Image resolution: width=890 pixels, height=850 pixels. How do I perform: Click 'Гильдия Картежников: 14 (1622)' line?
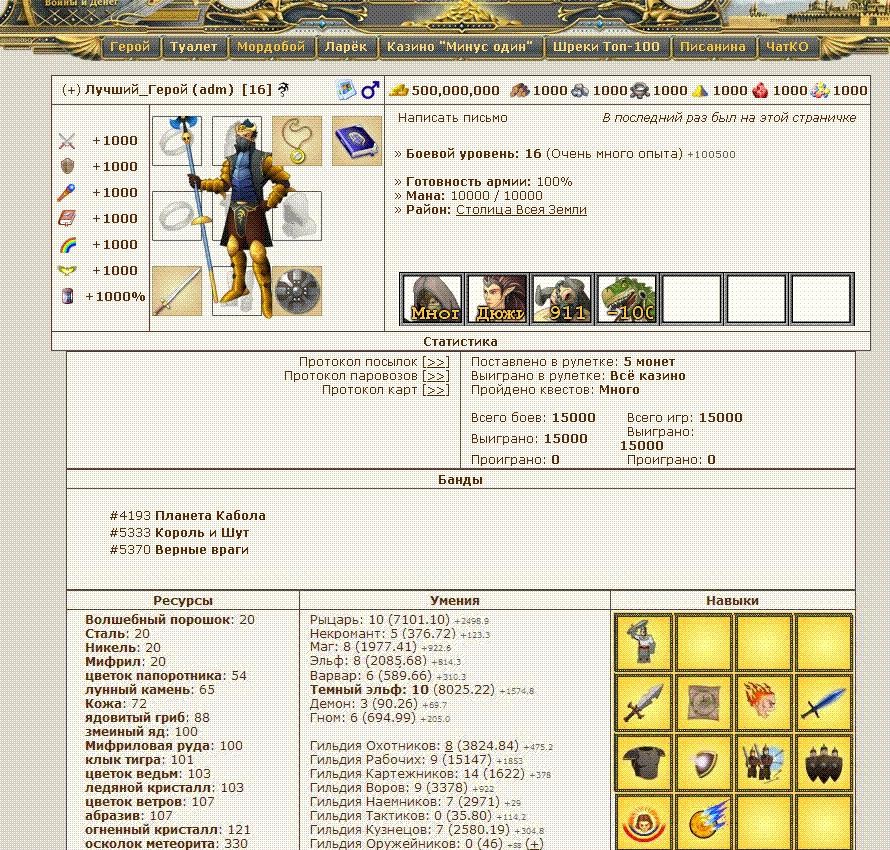point(417,773)
